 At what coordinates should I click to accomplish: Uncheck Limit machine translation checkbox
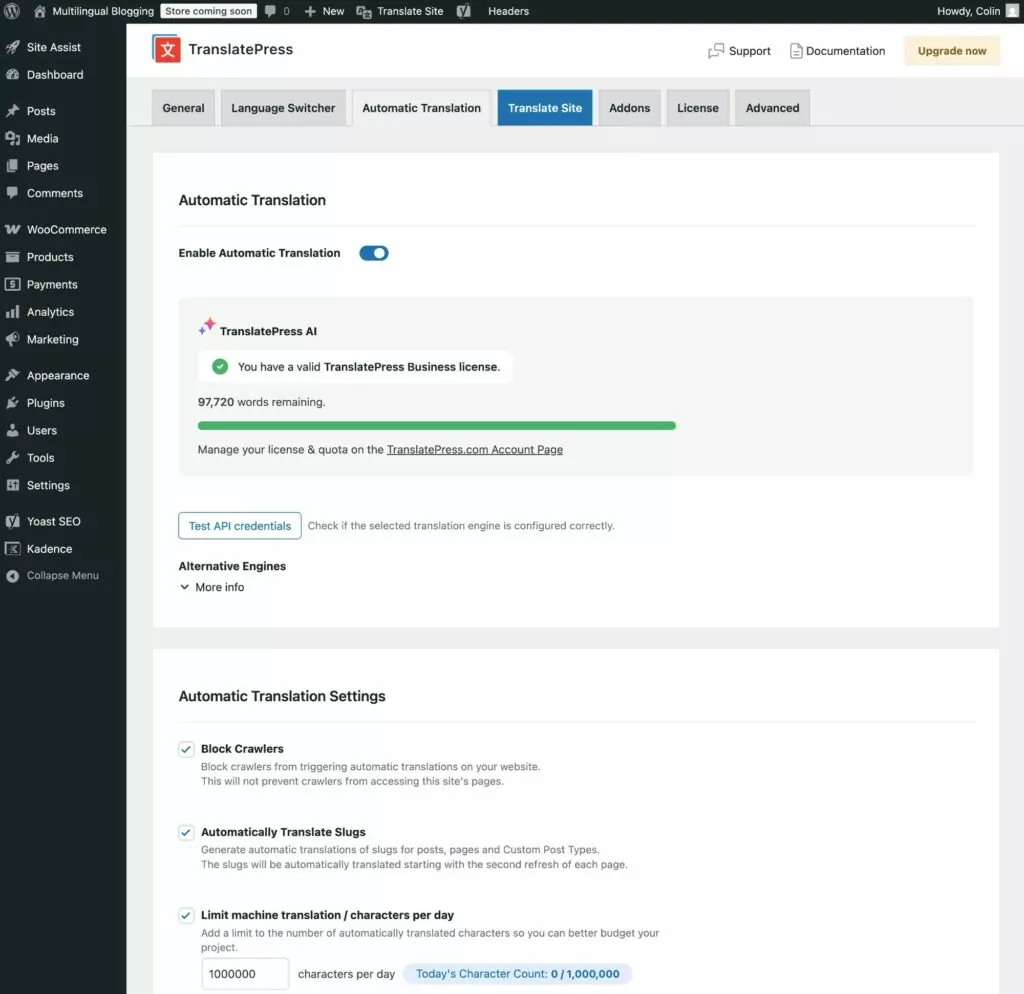[186, 915]
